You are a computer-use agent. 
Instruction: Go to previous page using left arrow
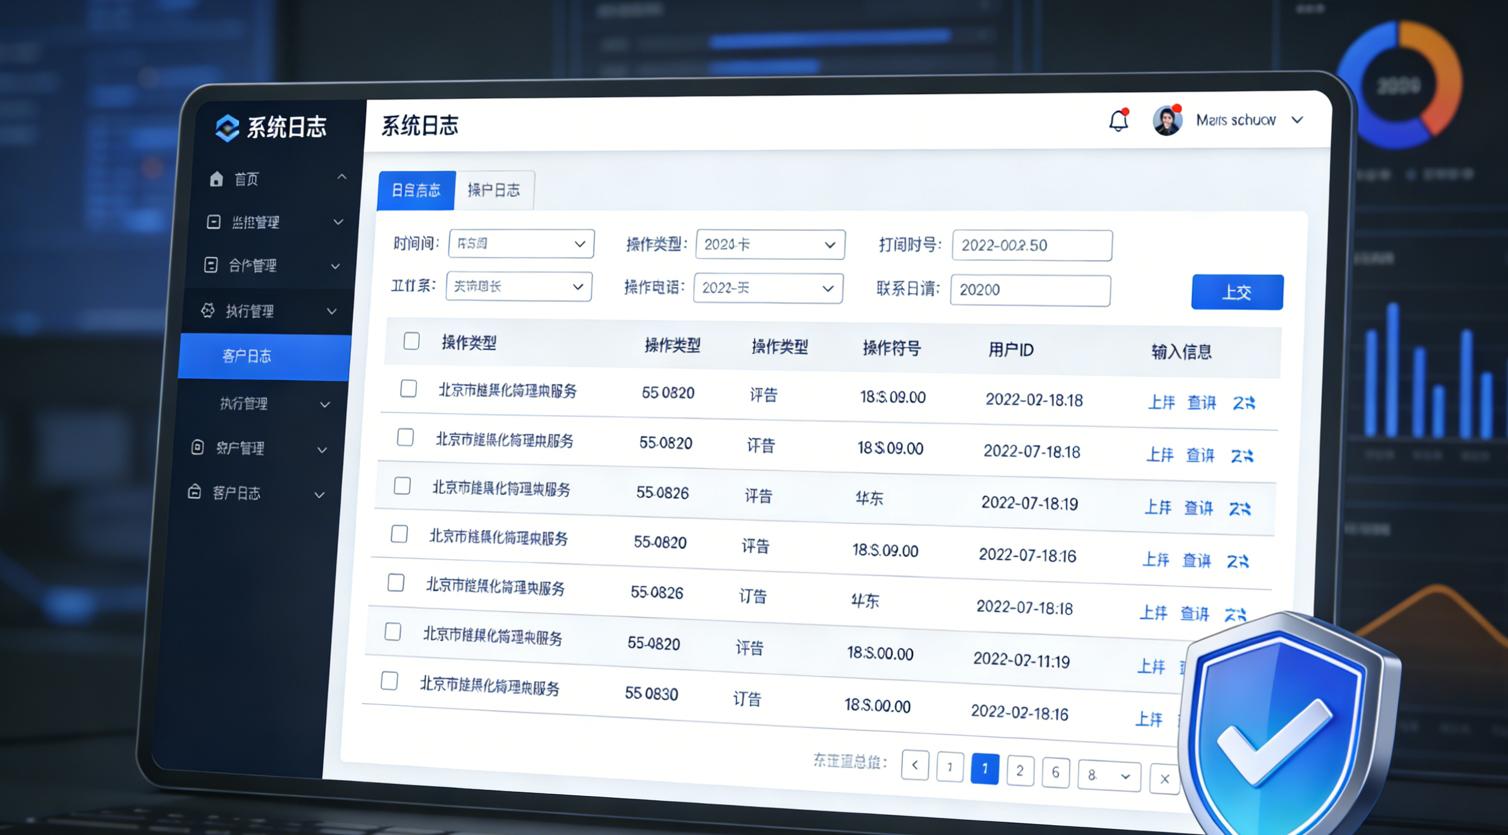click(x=914, y=765)
